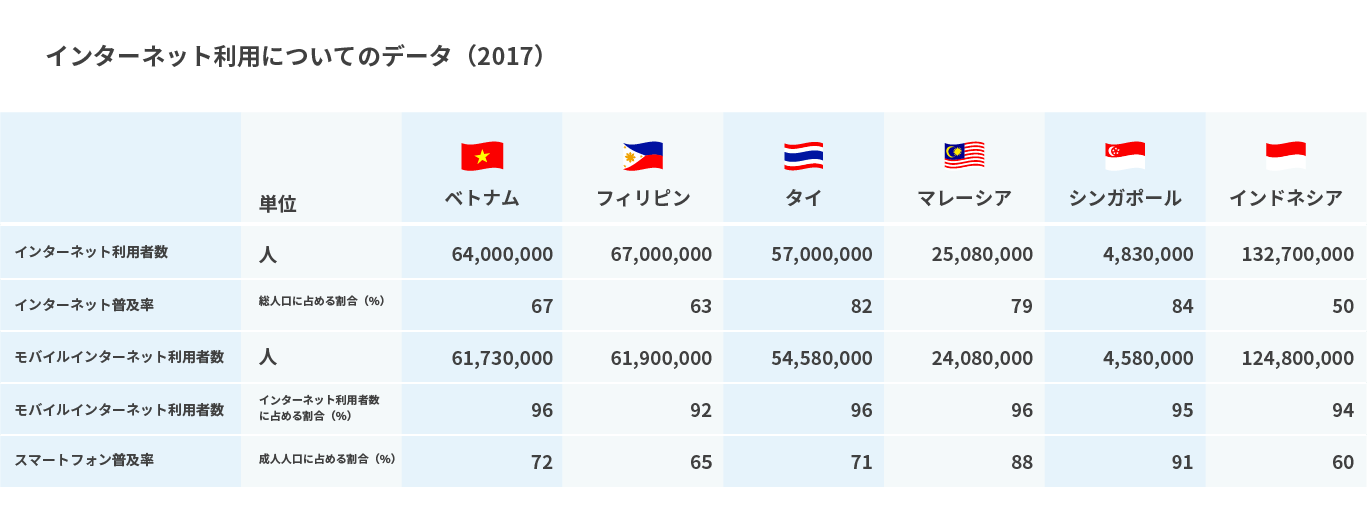Select Thailand's 54,580,000 mobile users cell

point(821,358)
